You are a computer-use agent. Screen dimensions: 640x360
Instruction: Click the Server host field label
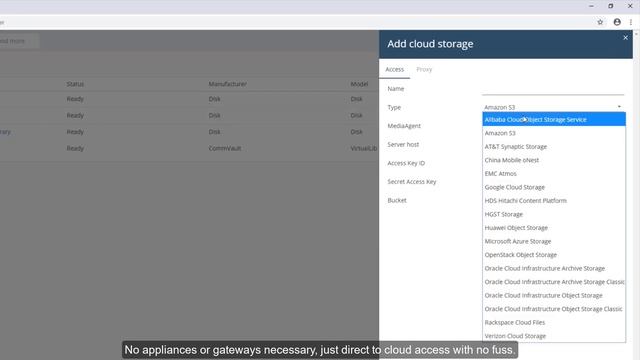point(403,144)
